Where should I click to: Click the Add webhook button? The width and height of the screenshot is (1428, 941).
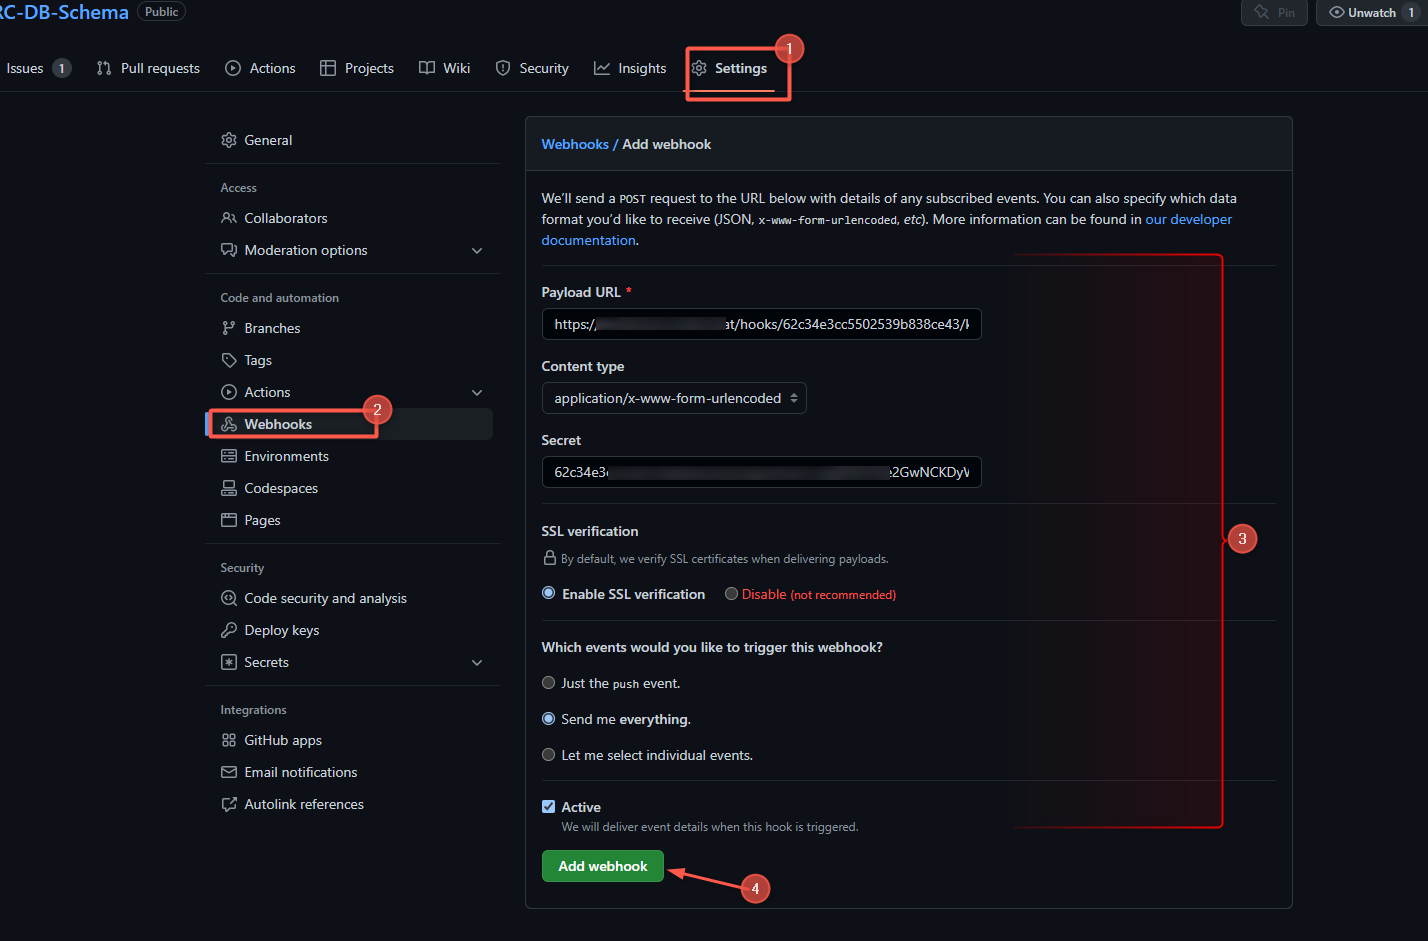coord(602,866)
